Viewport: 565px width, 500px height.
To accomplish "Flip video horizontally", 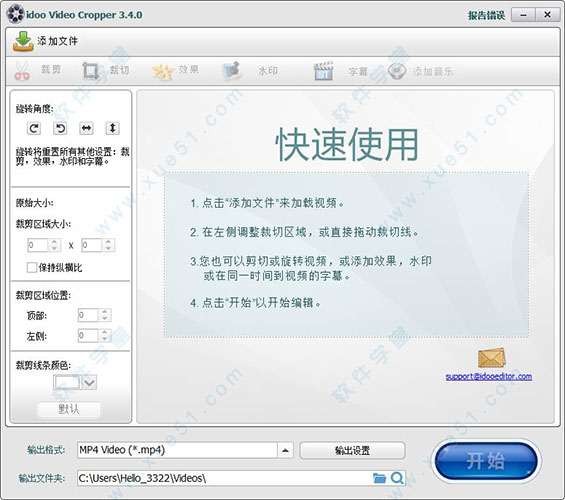I will tap(86, 128).
